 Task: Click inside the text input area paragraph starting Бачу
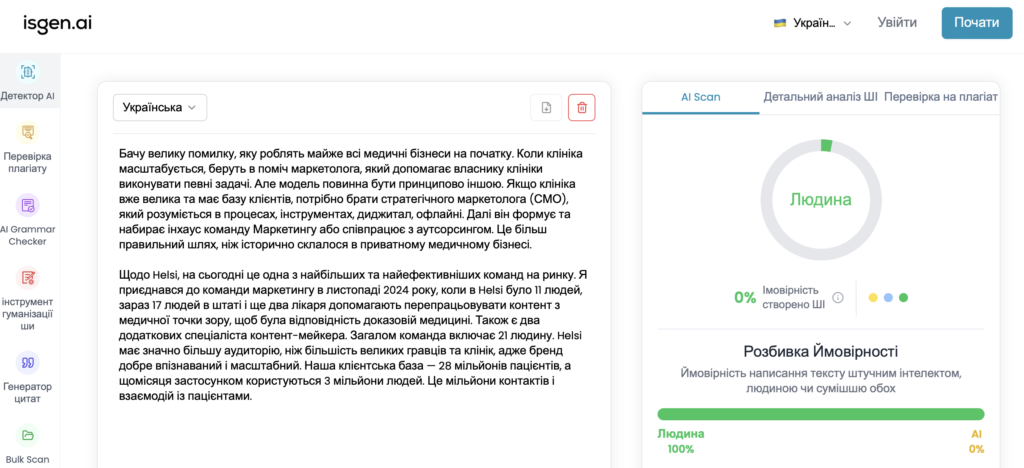(x=351, y=200)
